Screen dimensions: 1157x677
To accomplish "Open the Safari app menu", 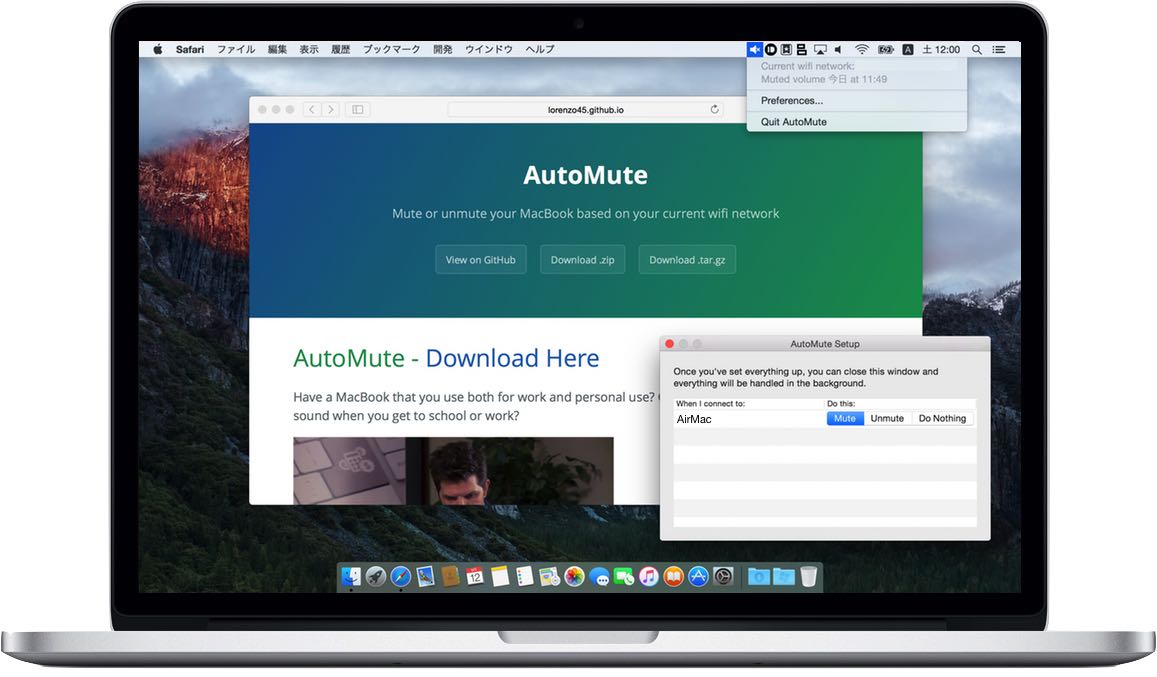I will (190, 49).
